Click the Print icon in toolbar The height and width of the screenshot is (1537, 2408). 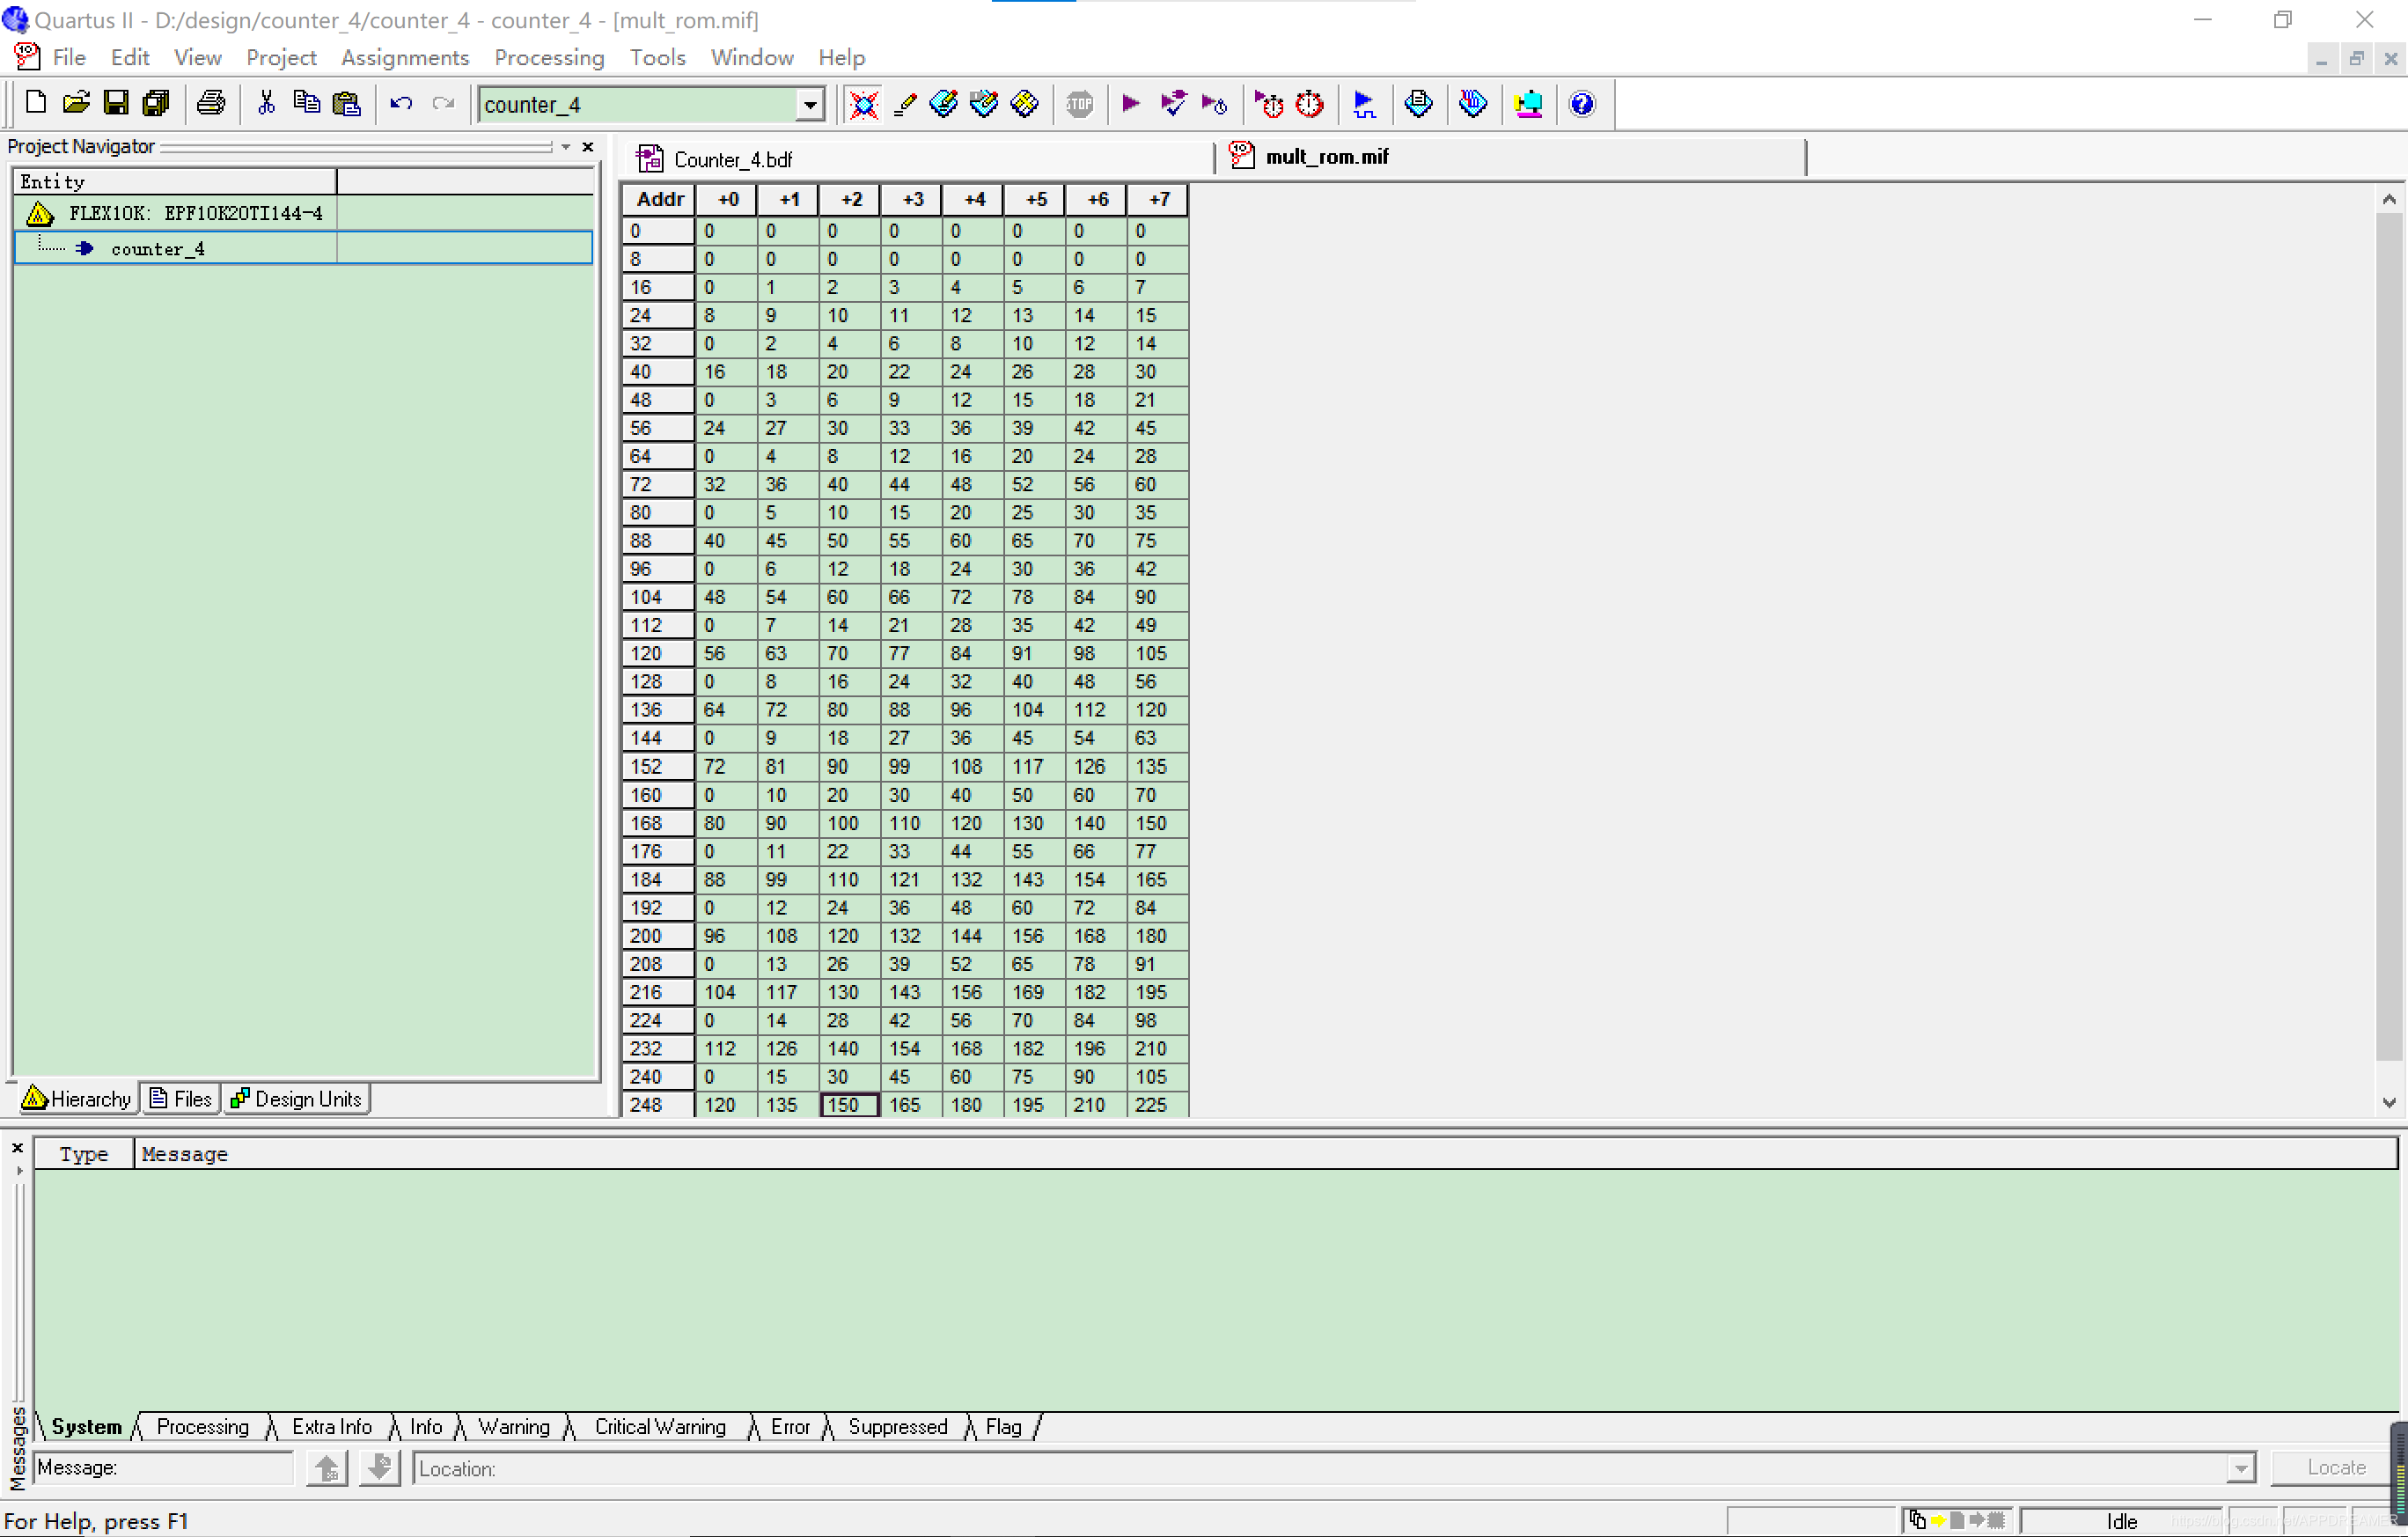point(211,103)
